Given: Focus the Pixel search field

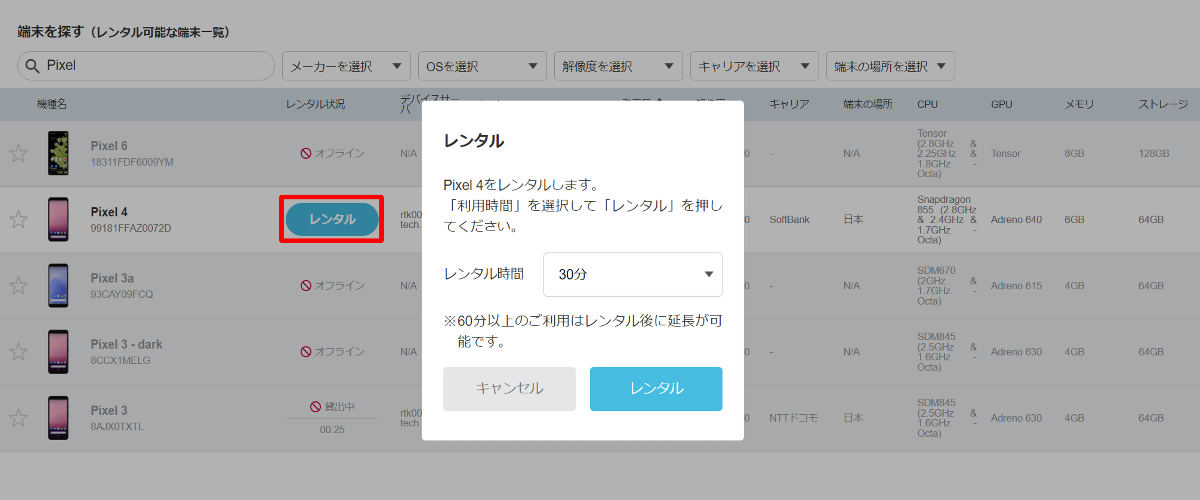Looking at the screenshot, I should [146, 66].
